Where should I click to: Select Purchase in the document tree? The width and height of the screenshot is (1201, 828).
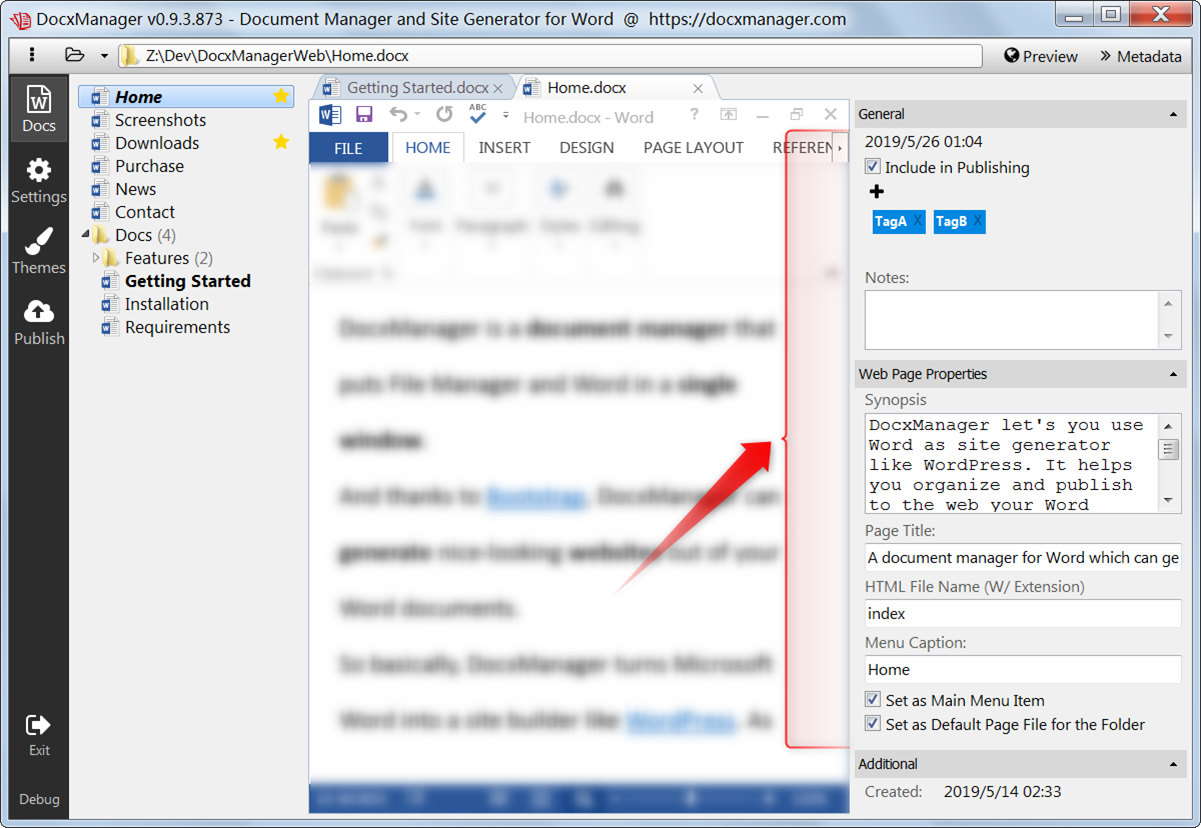(149, 166)
